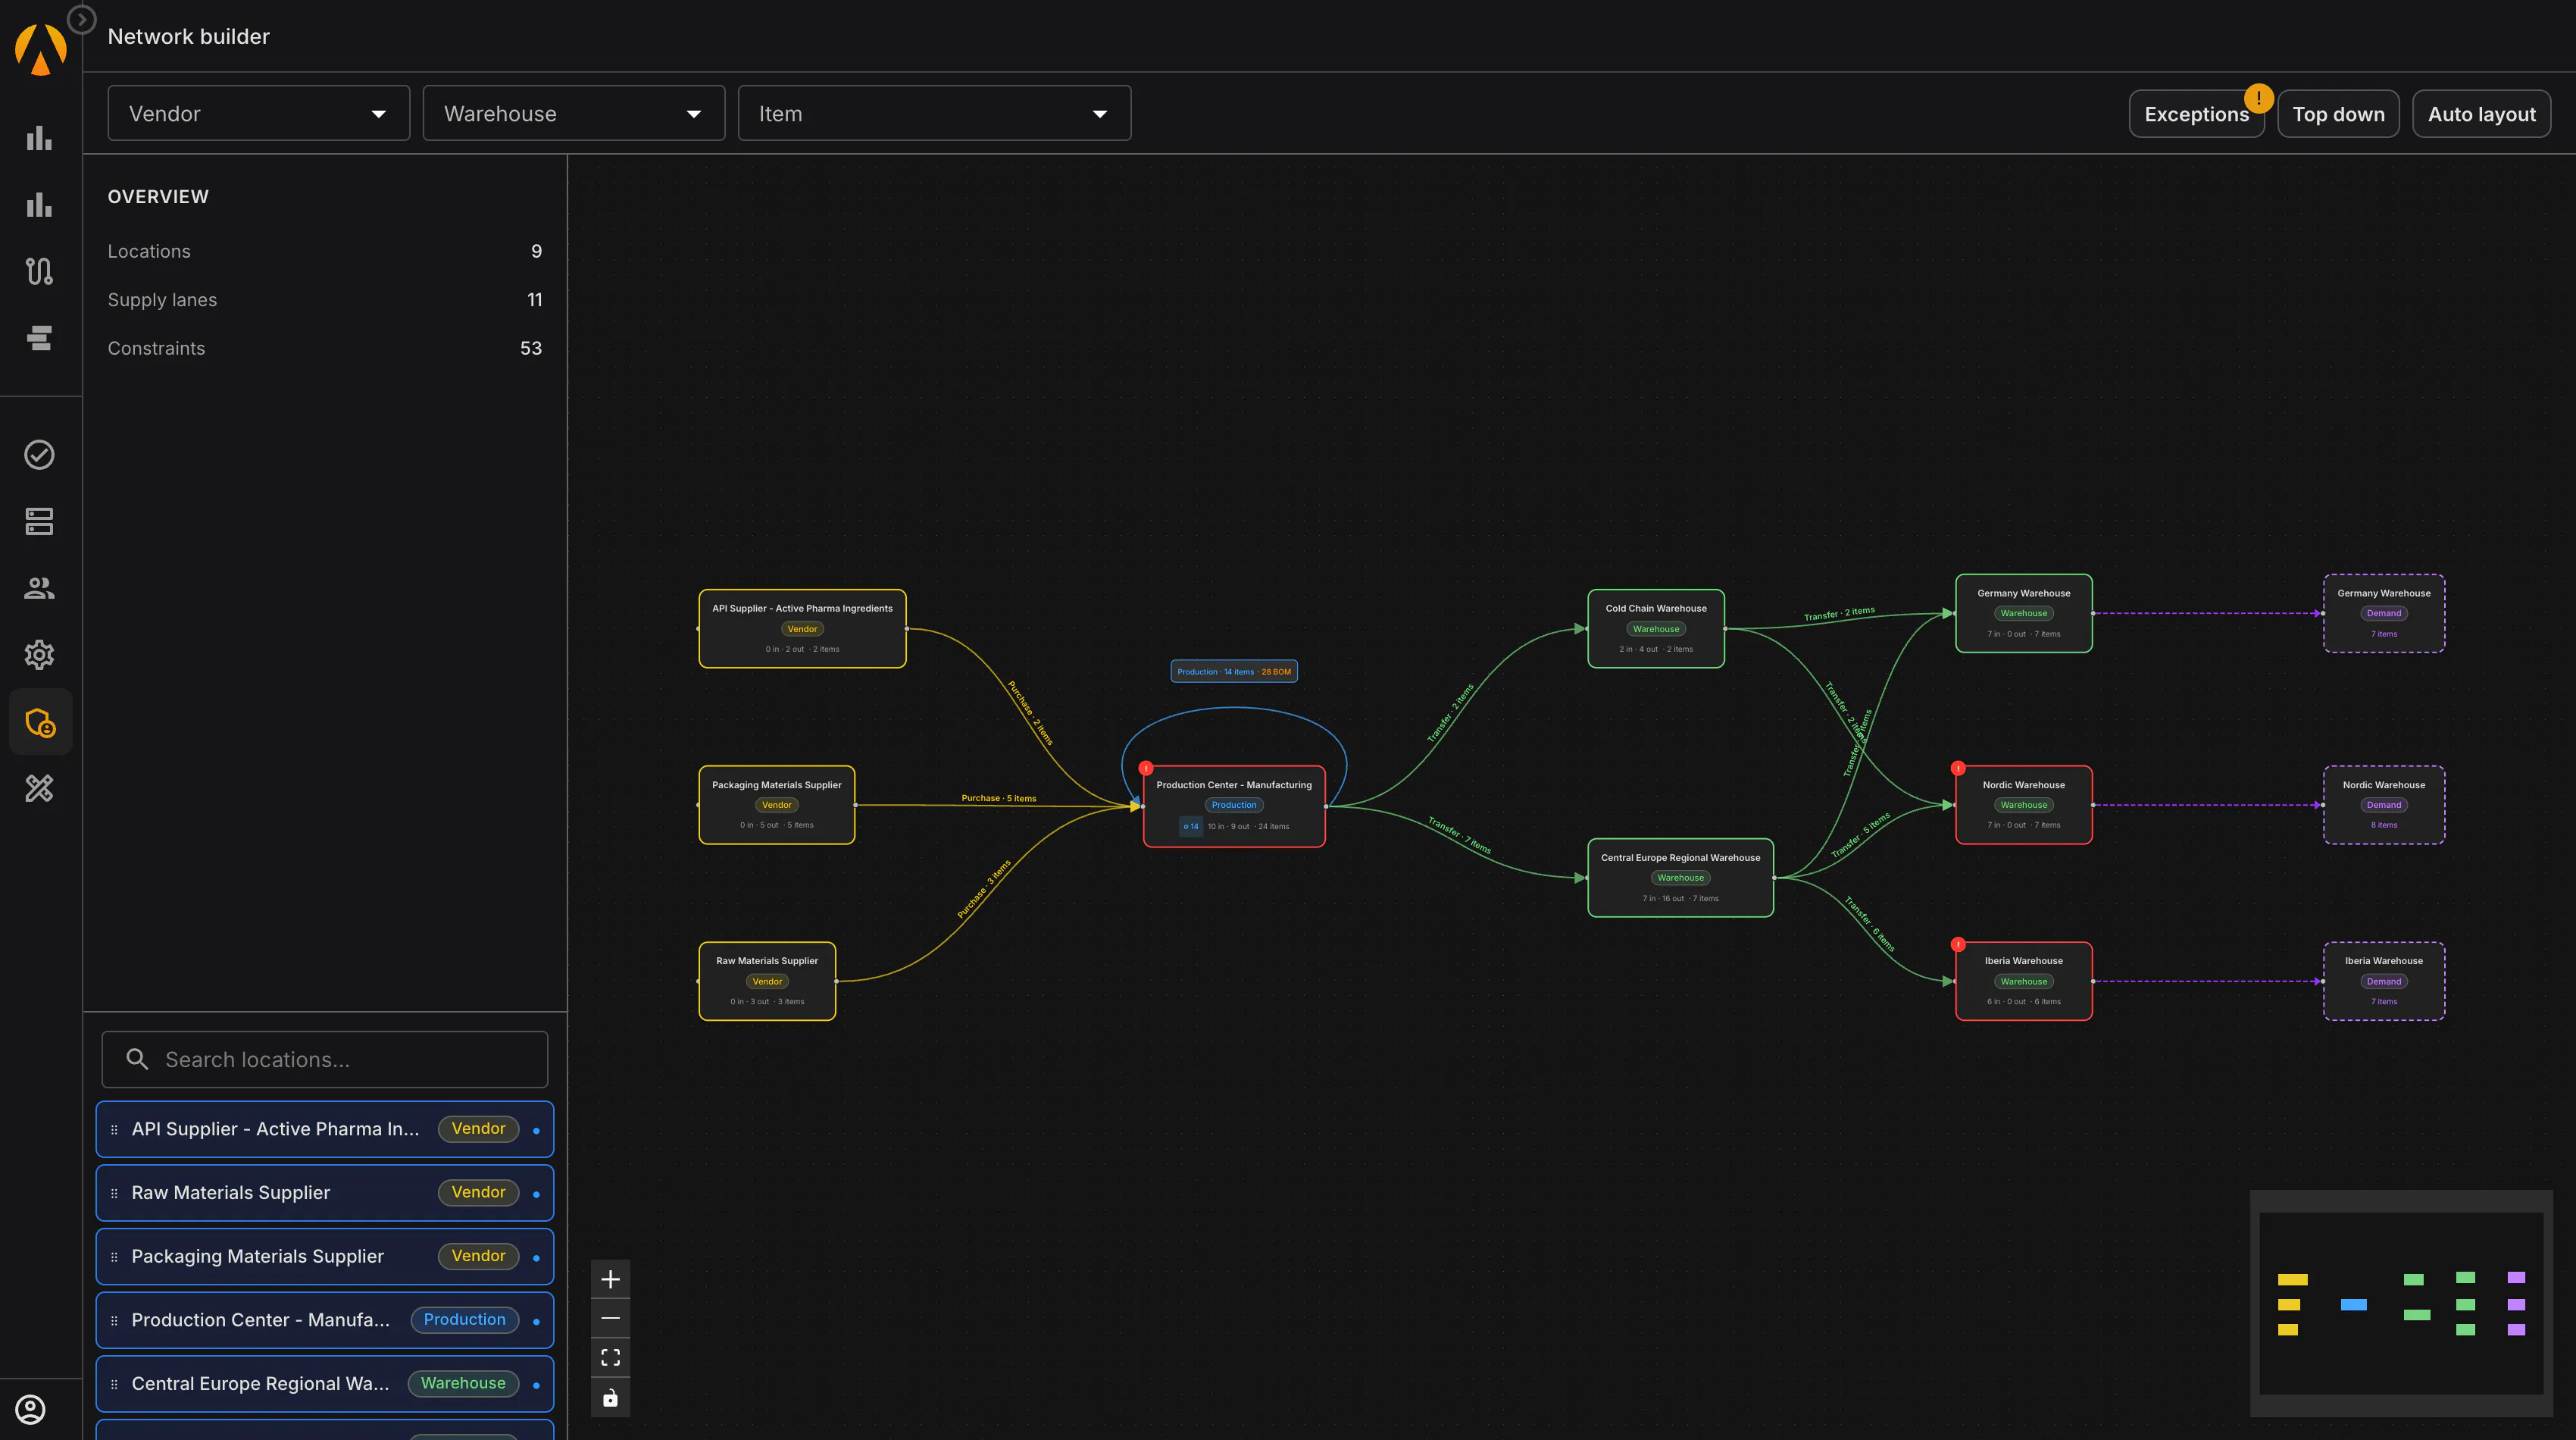
Task: Click drag handle of Raw Materials row
Action: tap(114, 1193)
